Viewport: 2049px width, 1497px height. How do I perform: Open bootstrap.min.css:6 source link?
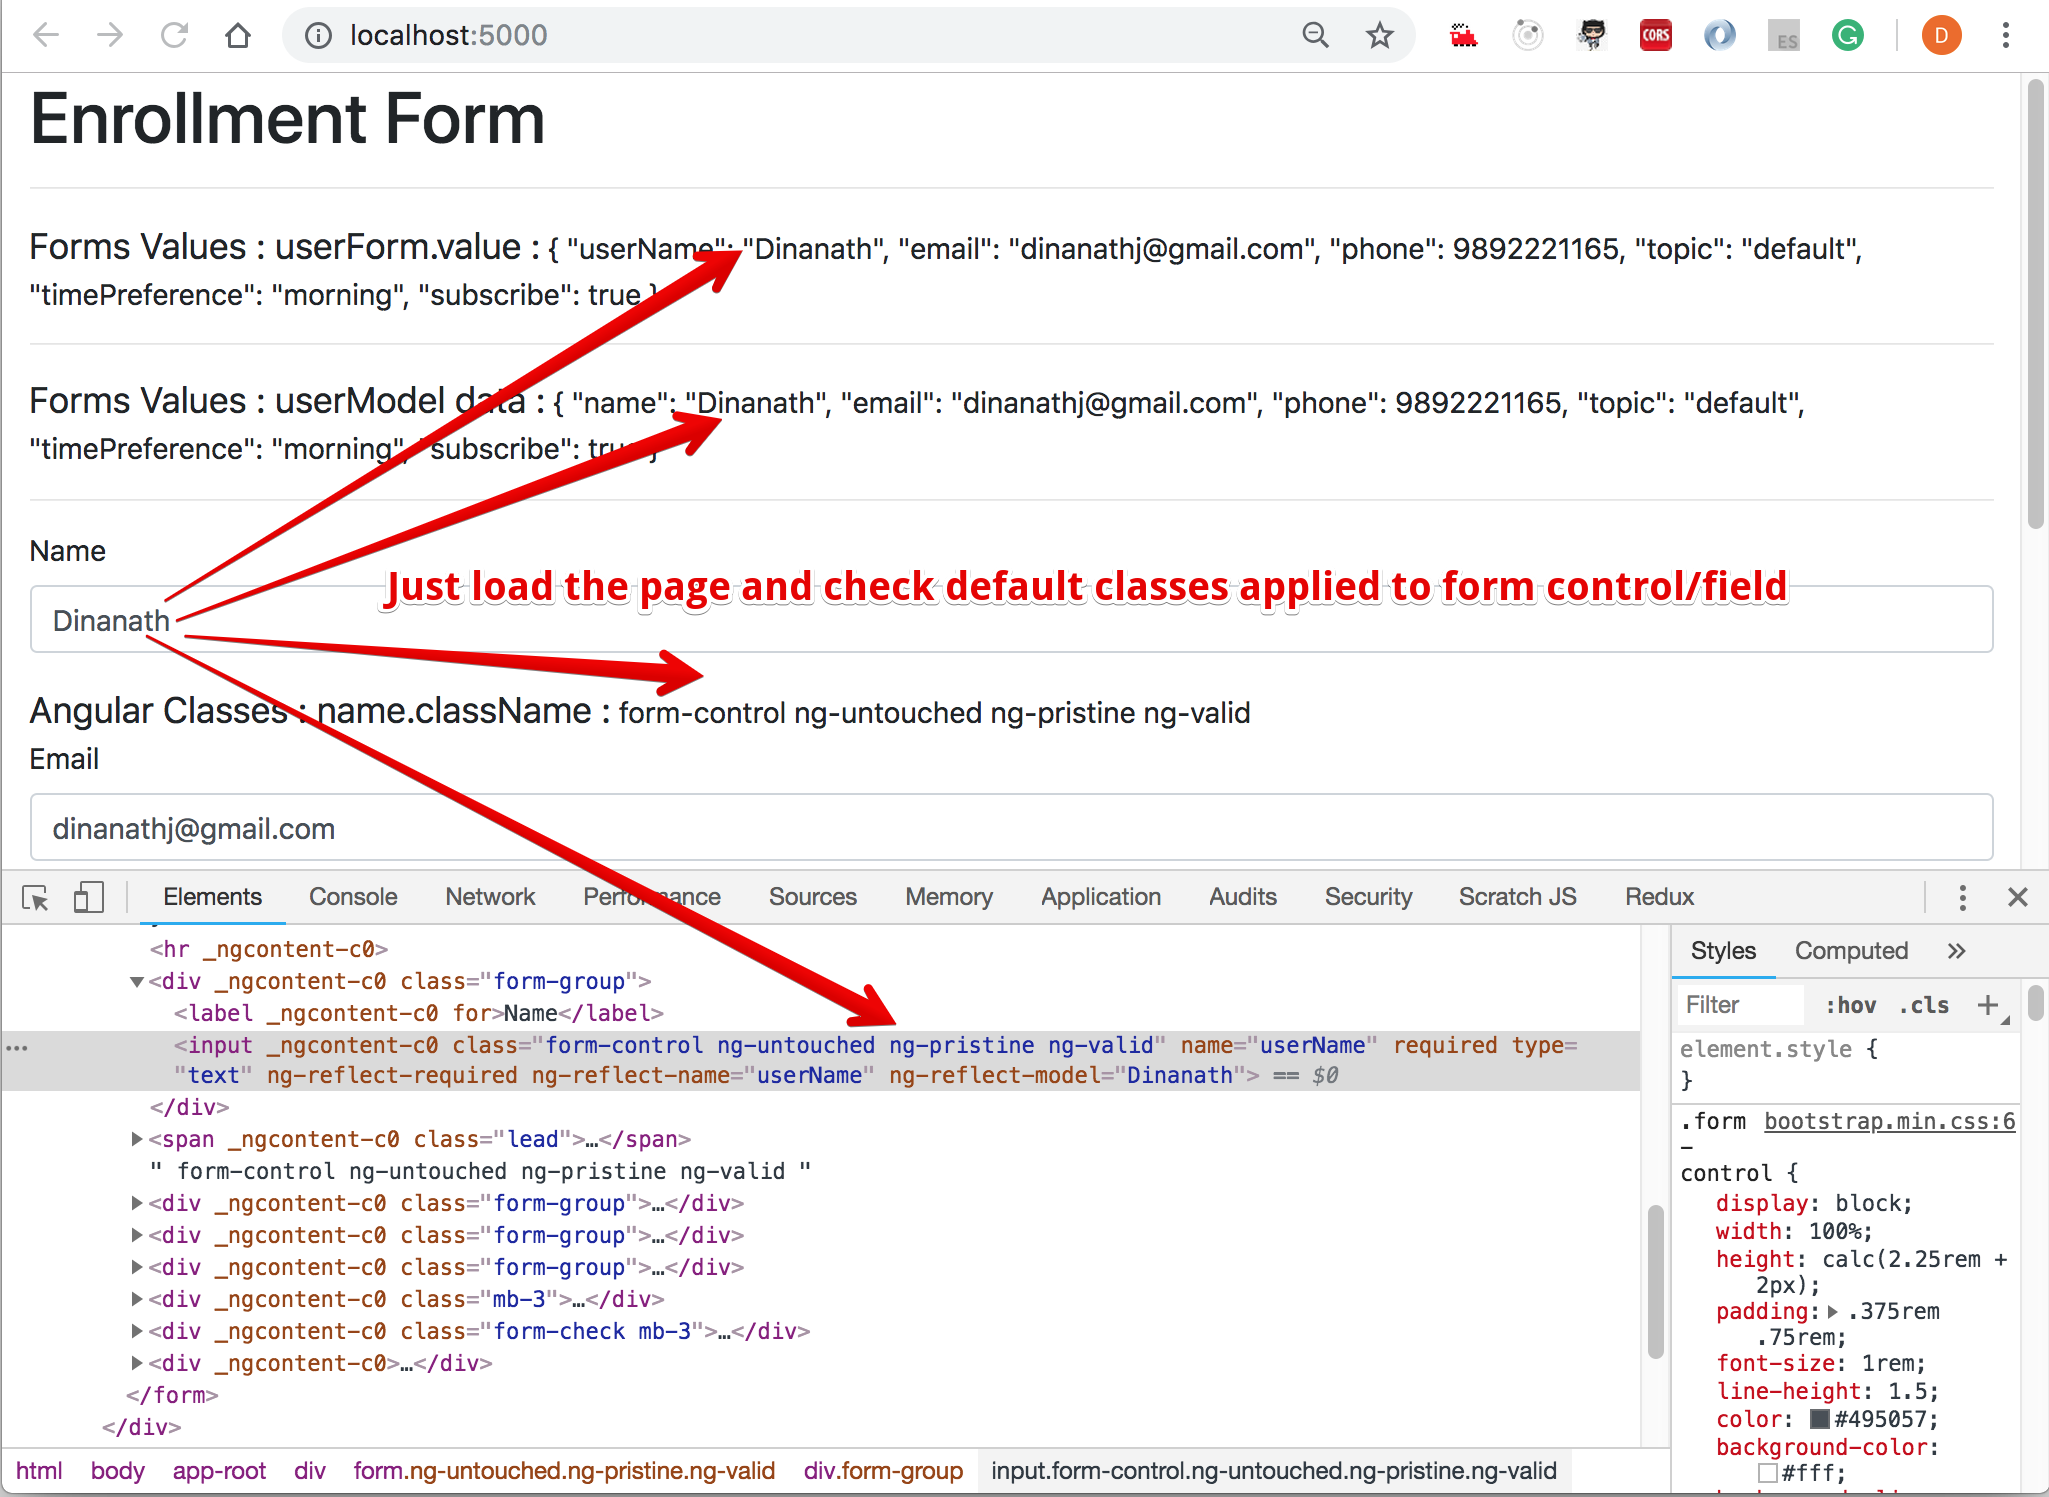click(x=1889, y=1121)
